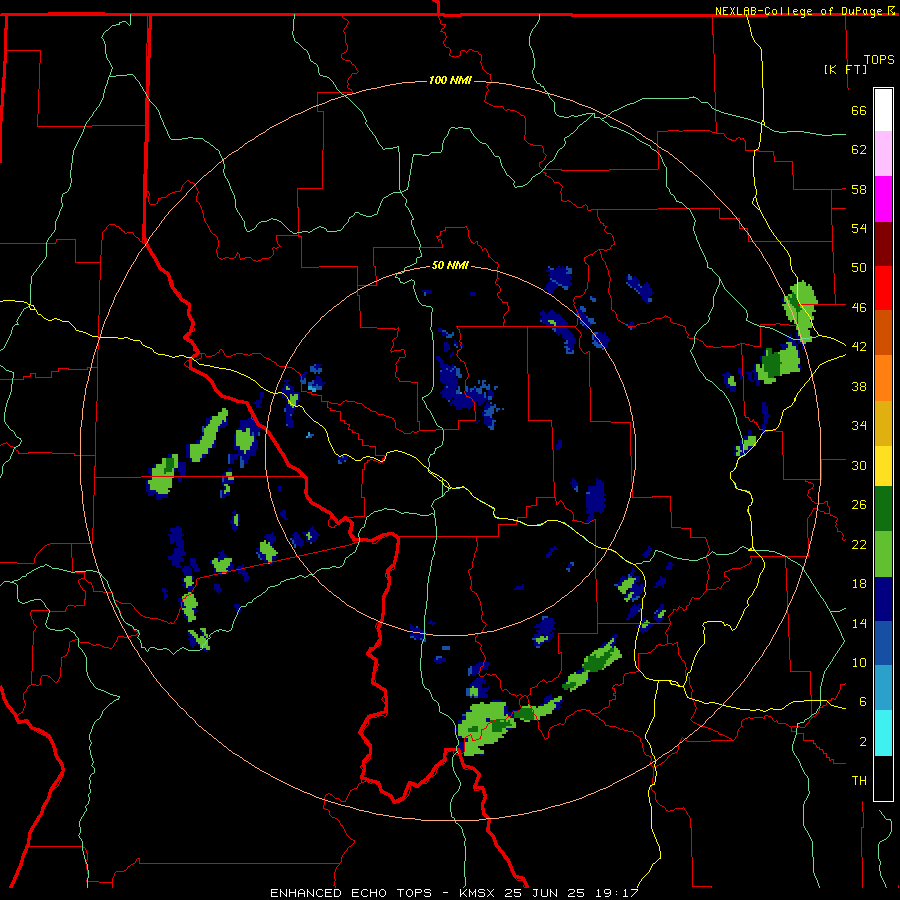The width and height of the screenshot is (900, 900).
Task: Click the legend value "58"
Action: 859,189
